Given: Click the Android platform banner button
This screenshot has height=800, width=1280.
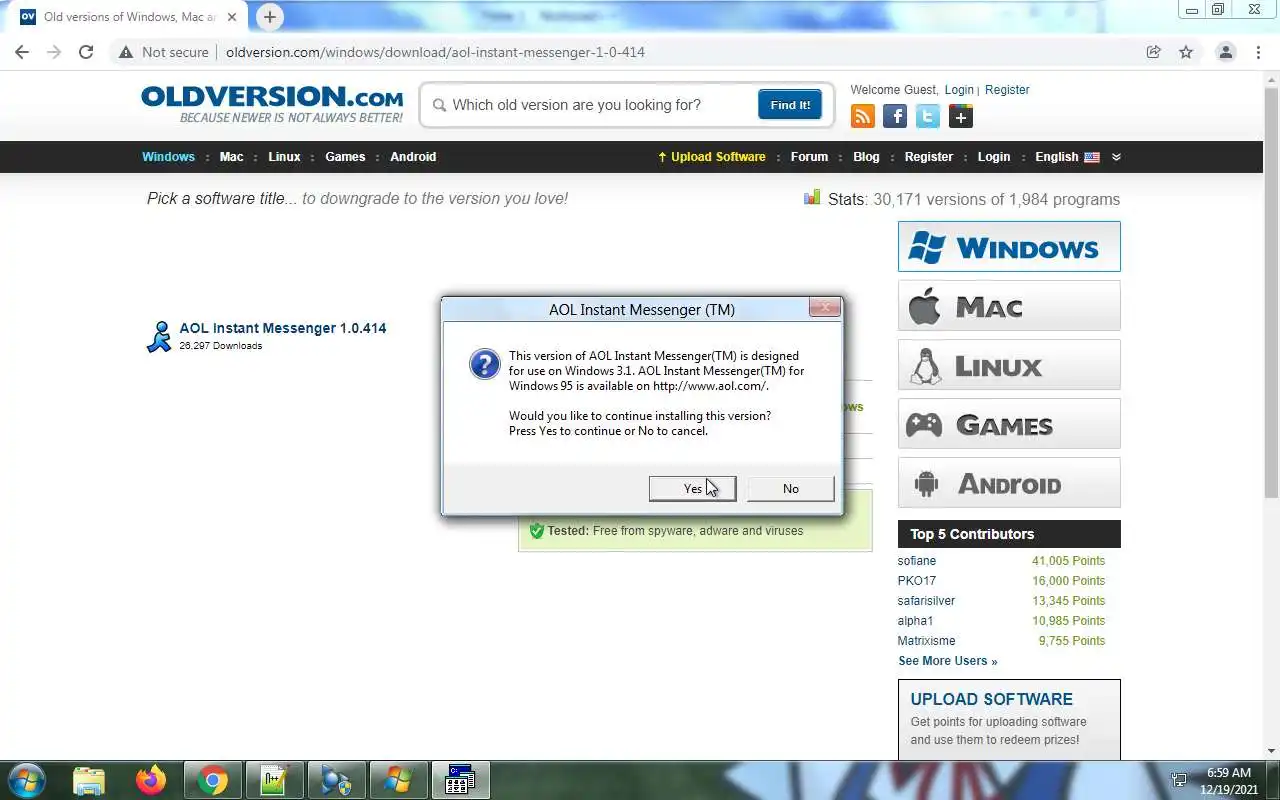Looking at the screenshot, I should click(x=1009, y=483).
